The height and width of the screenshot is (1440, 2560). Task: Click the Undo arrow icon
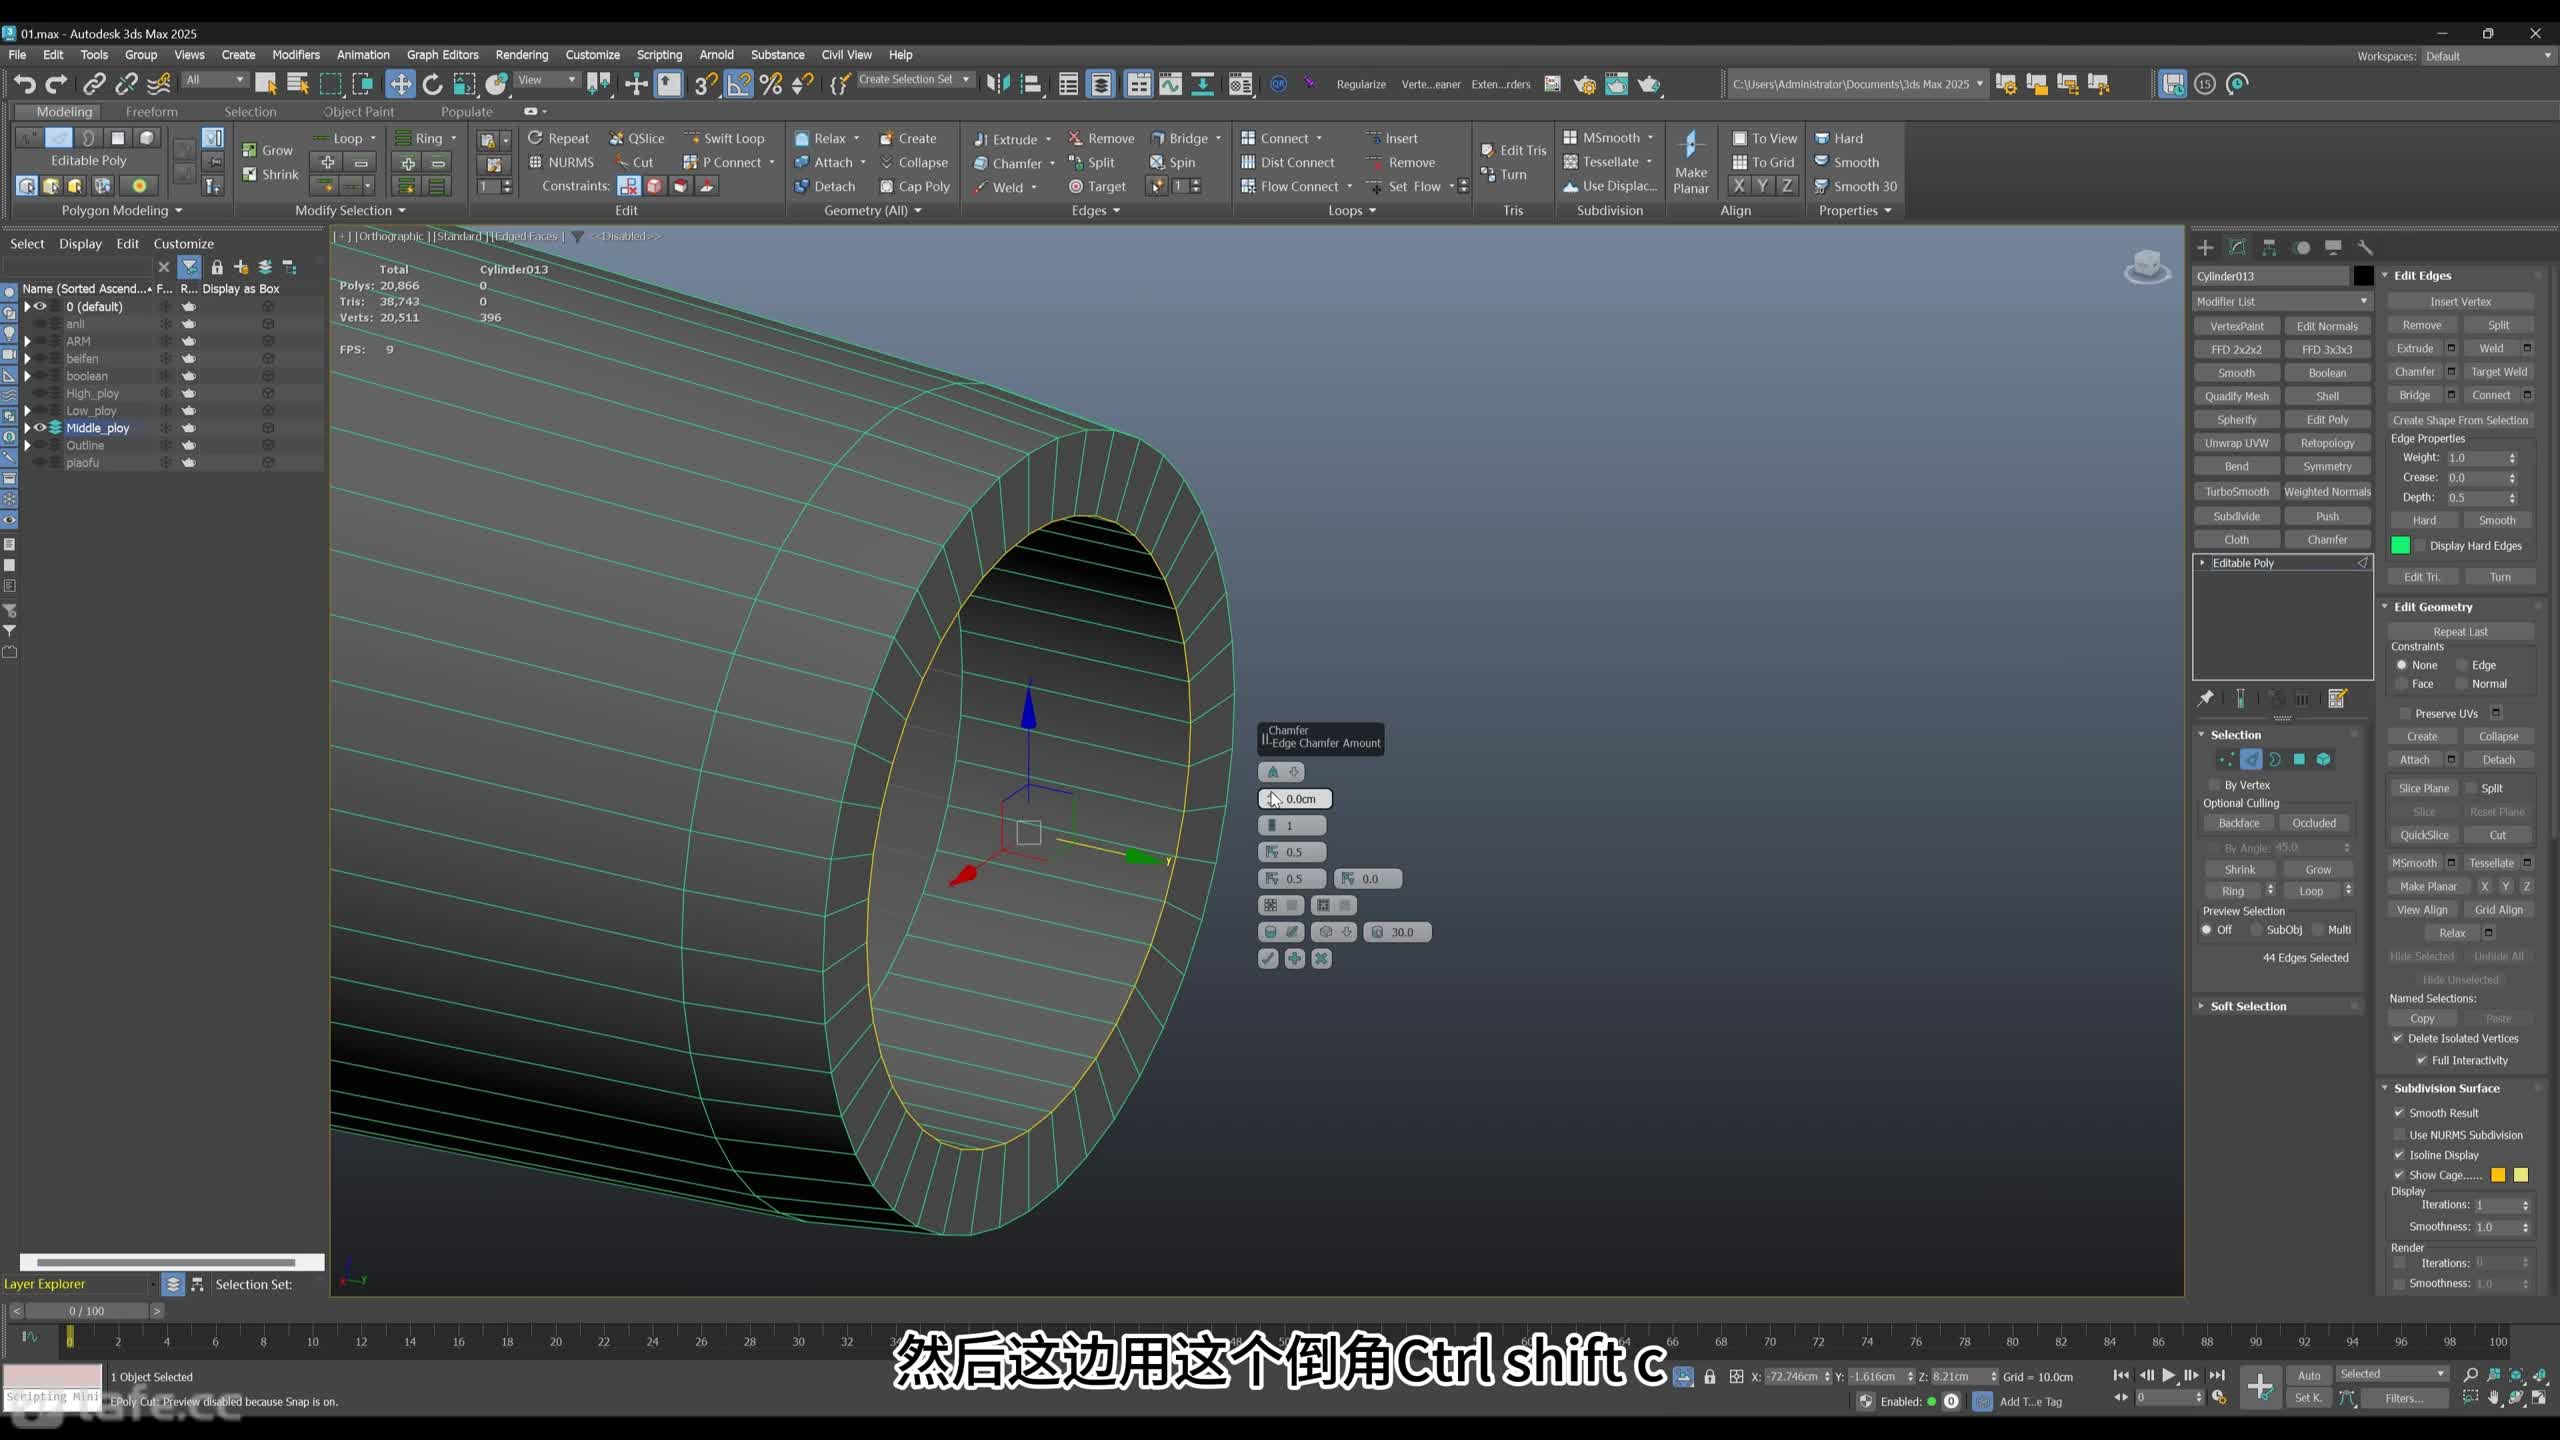(25, 85)
